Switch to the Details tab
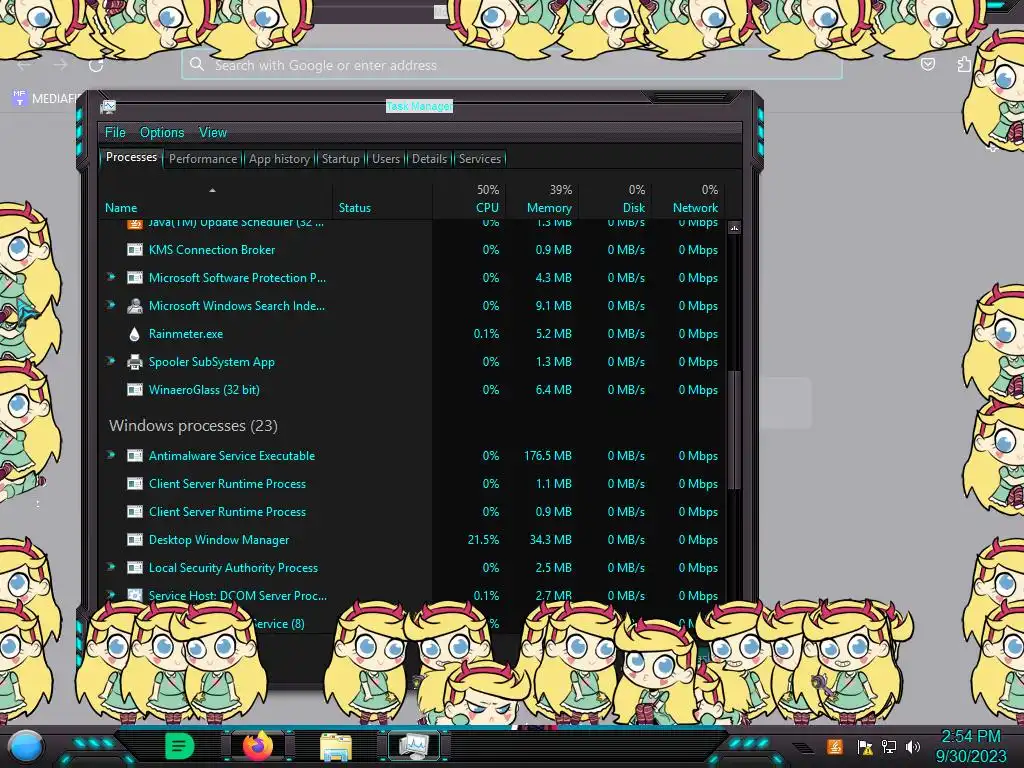This screenshot has height=768, width=1024. tap(429, 159)
